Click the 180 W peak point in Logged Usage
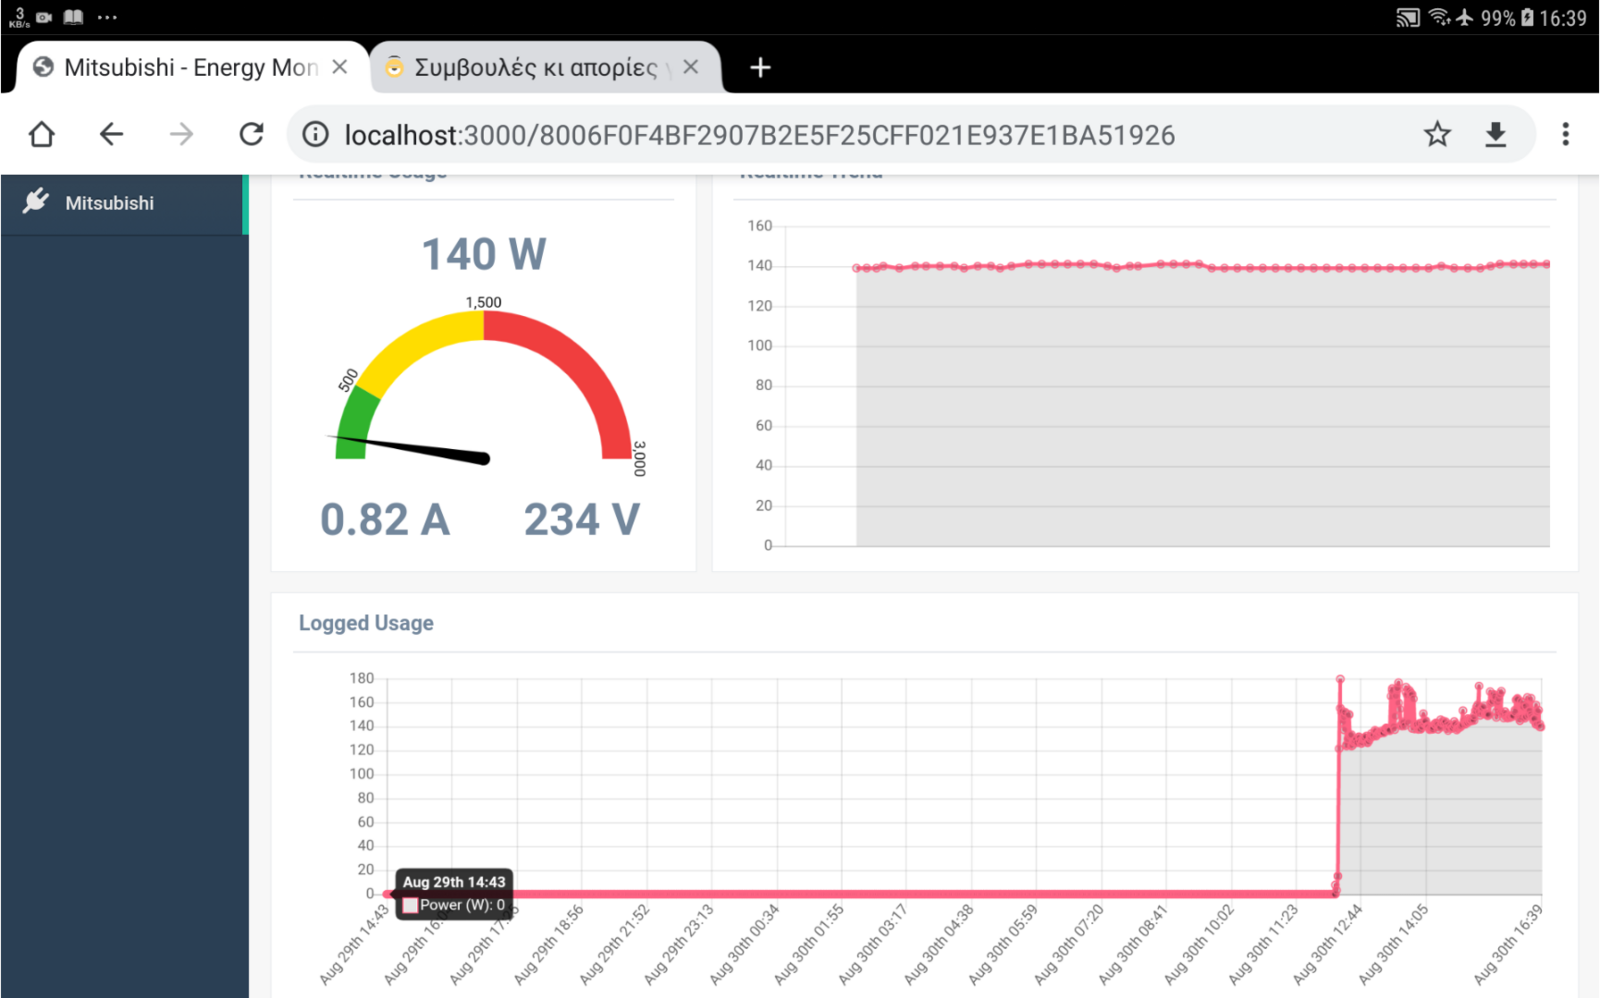The height and width of the screenshot is (998, 1600). pyautogui.click(x=1340, y=679)
